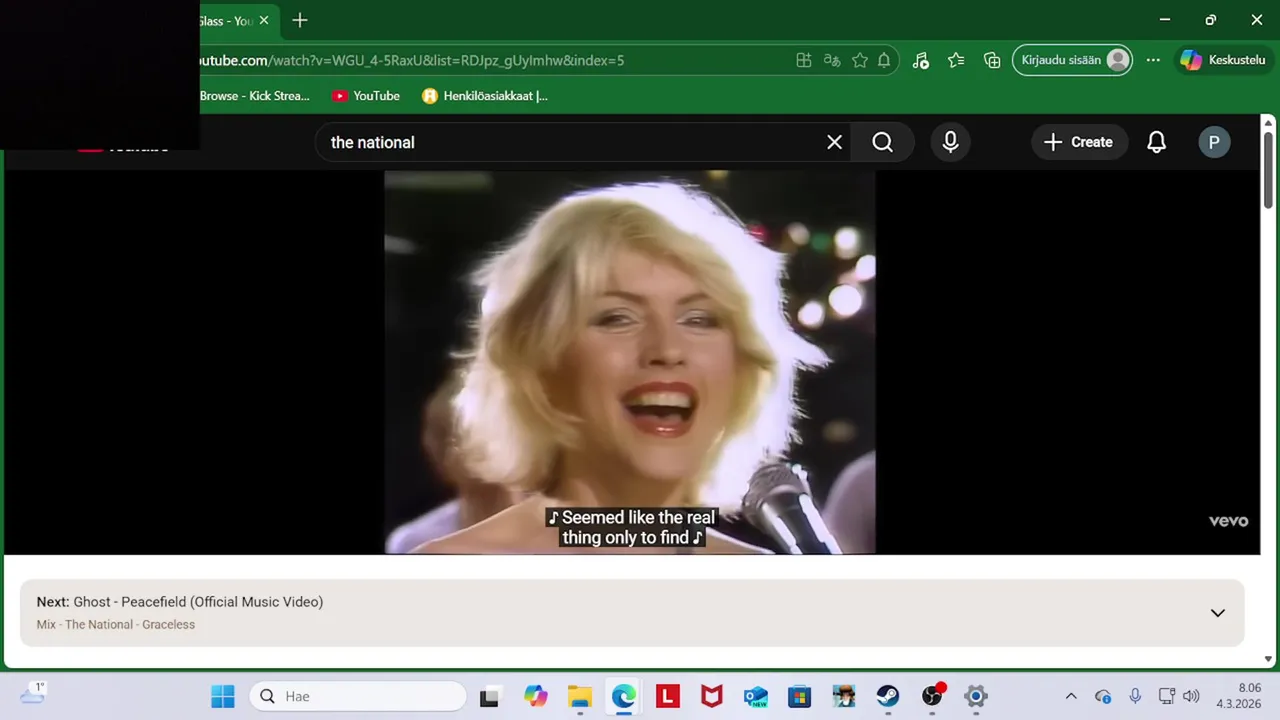Start voice search with microphone icon
1280x720 pixels.
[950, 142]
